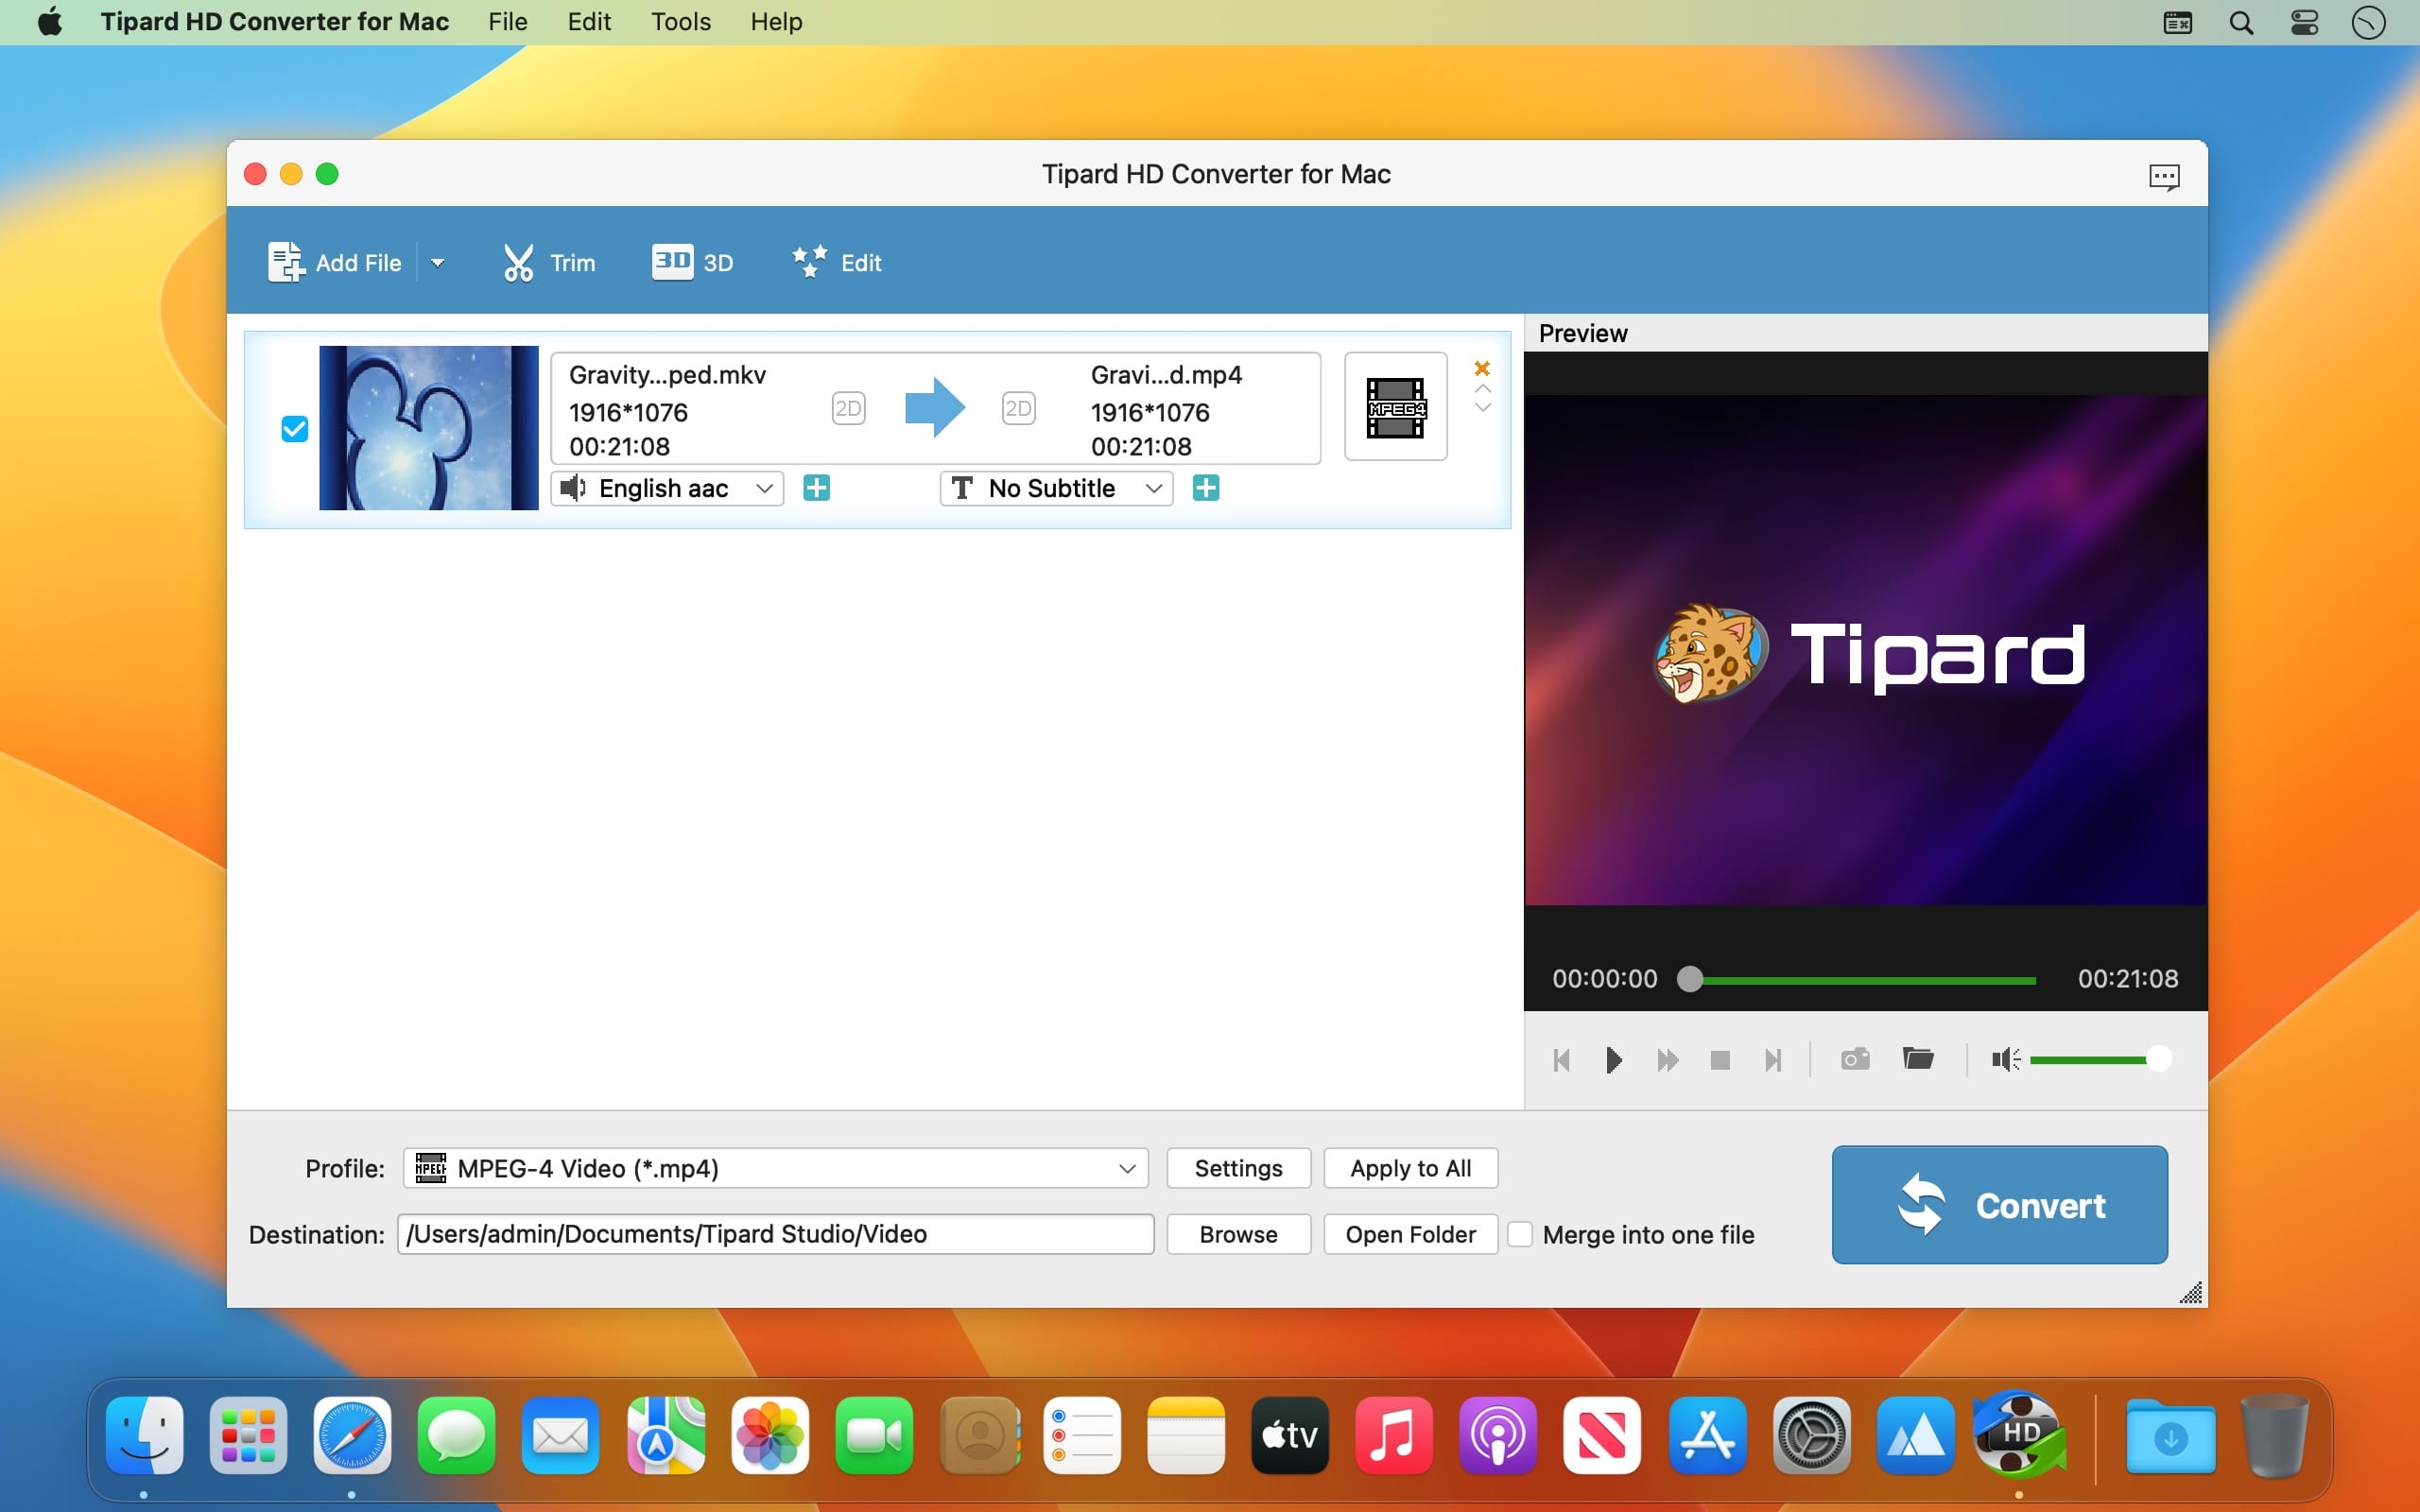Open Messages from the Dock

point(456,1436)
